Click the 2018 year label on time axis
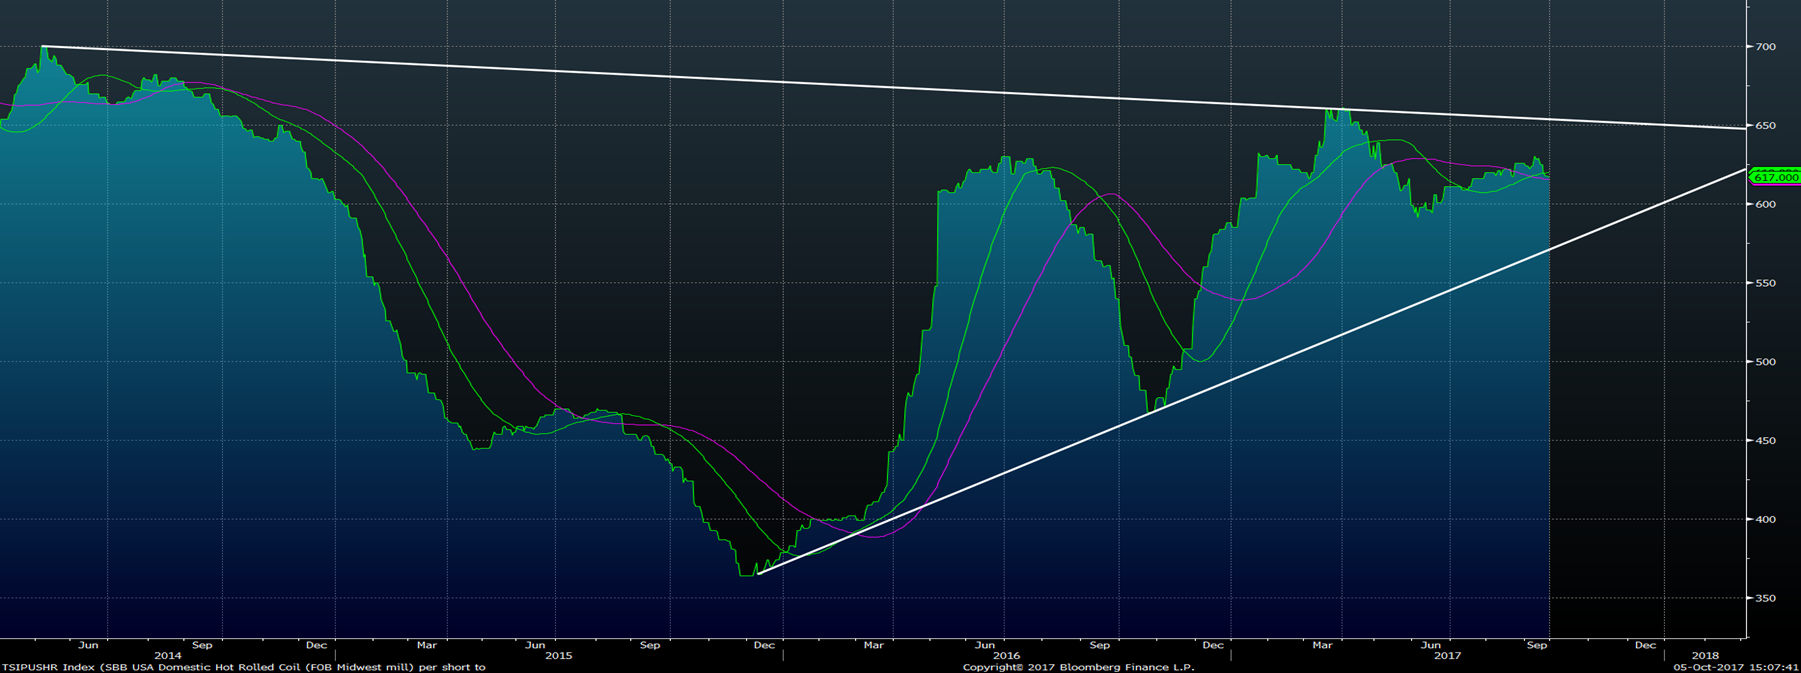Viewport: 1801px width, 673px height. click(1705, 656)
